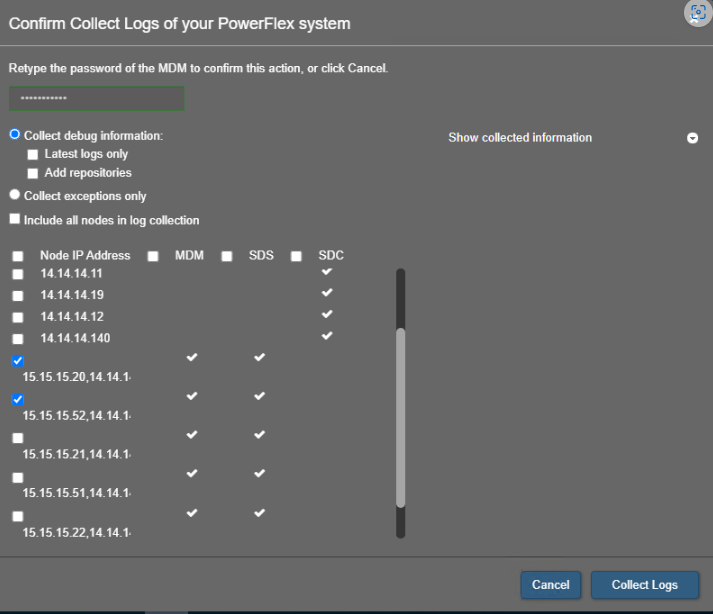Uncheck node 15.15.15.20 checkbox
Image resolution: width=713 pixels, height=614 pixels.
[18, 361]
